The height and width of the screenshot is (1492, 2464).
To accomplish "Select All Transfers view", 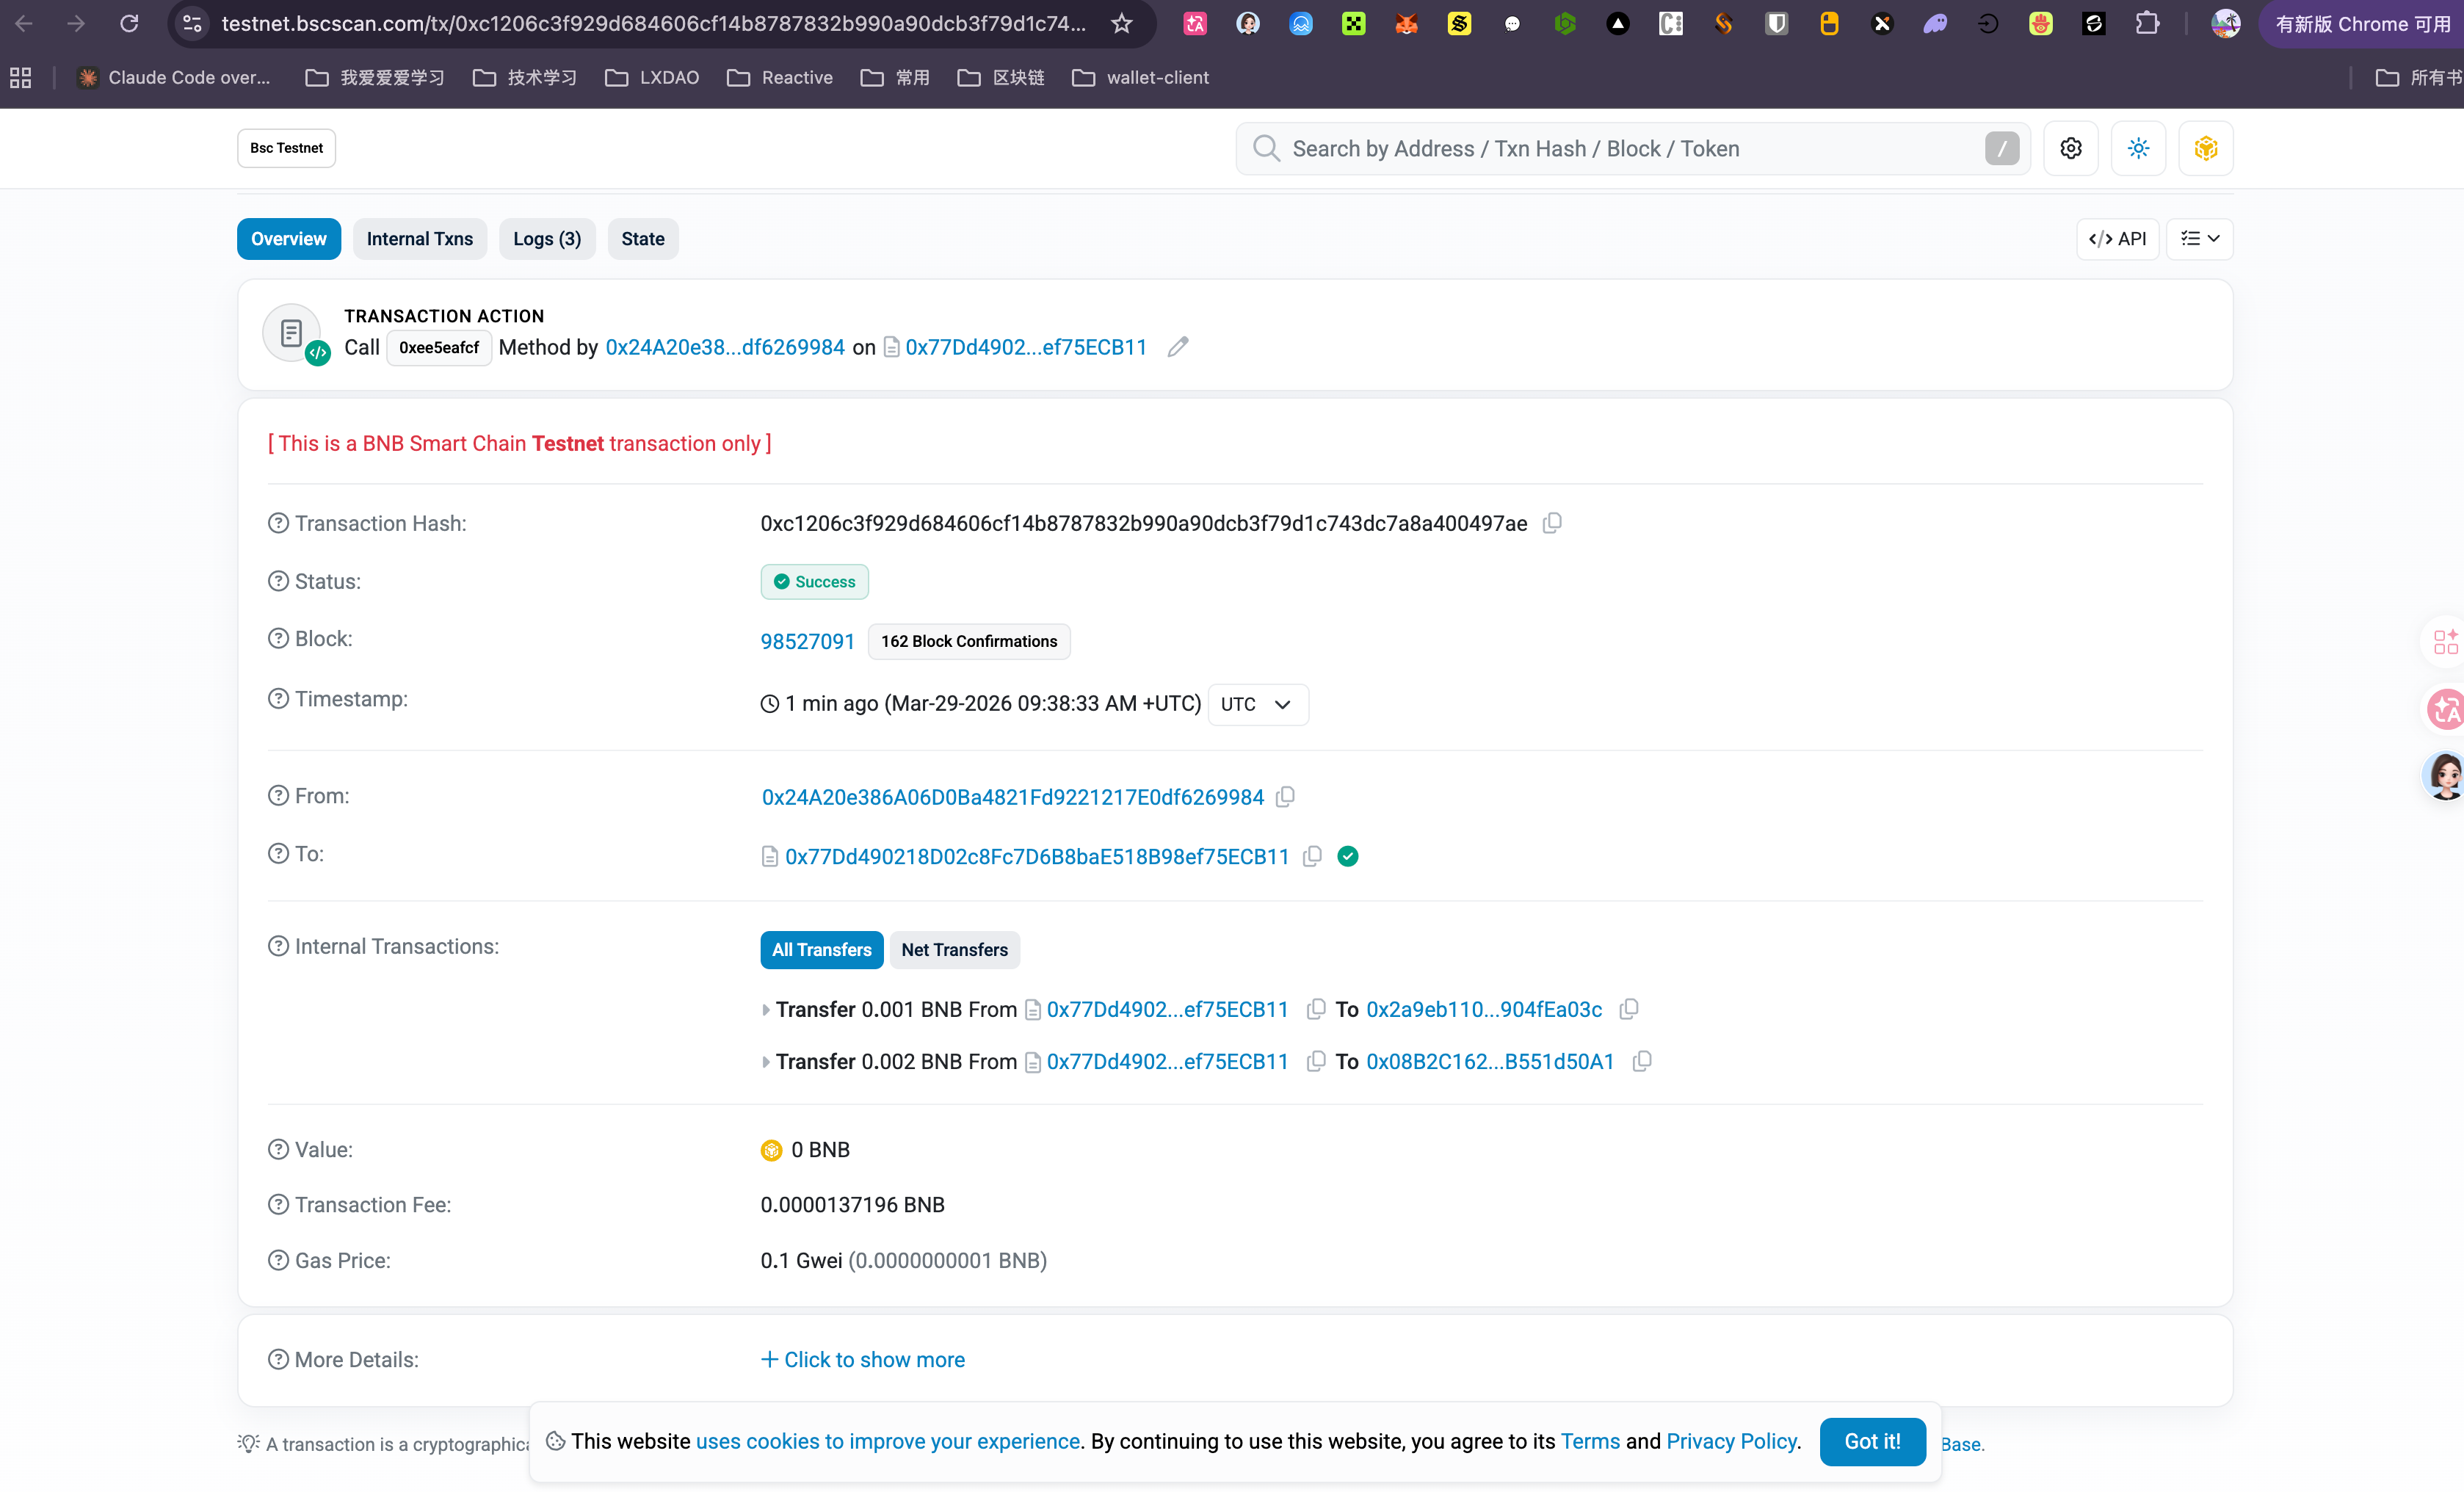I will coord(821,949).
